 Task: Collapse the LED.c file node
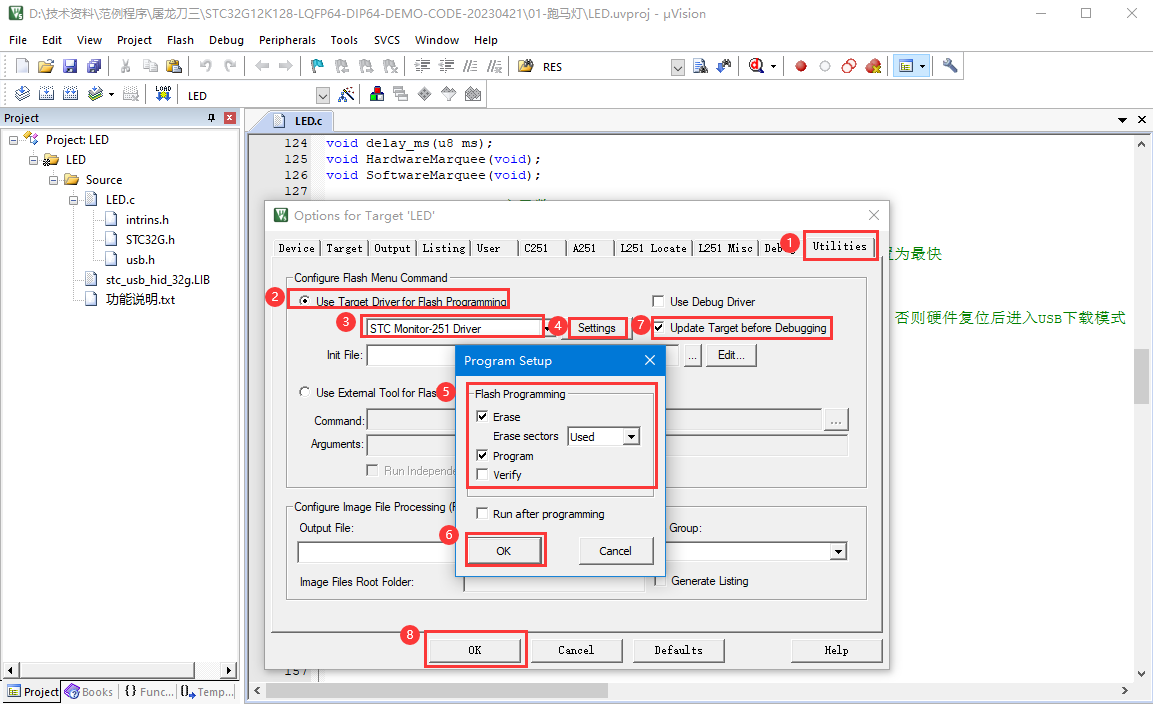(74, 200)
